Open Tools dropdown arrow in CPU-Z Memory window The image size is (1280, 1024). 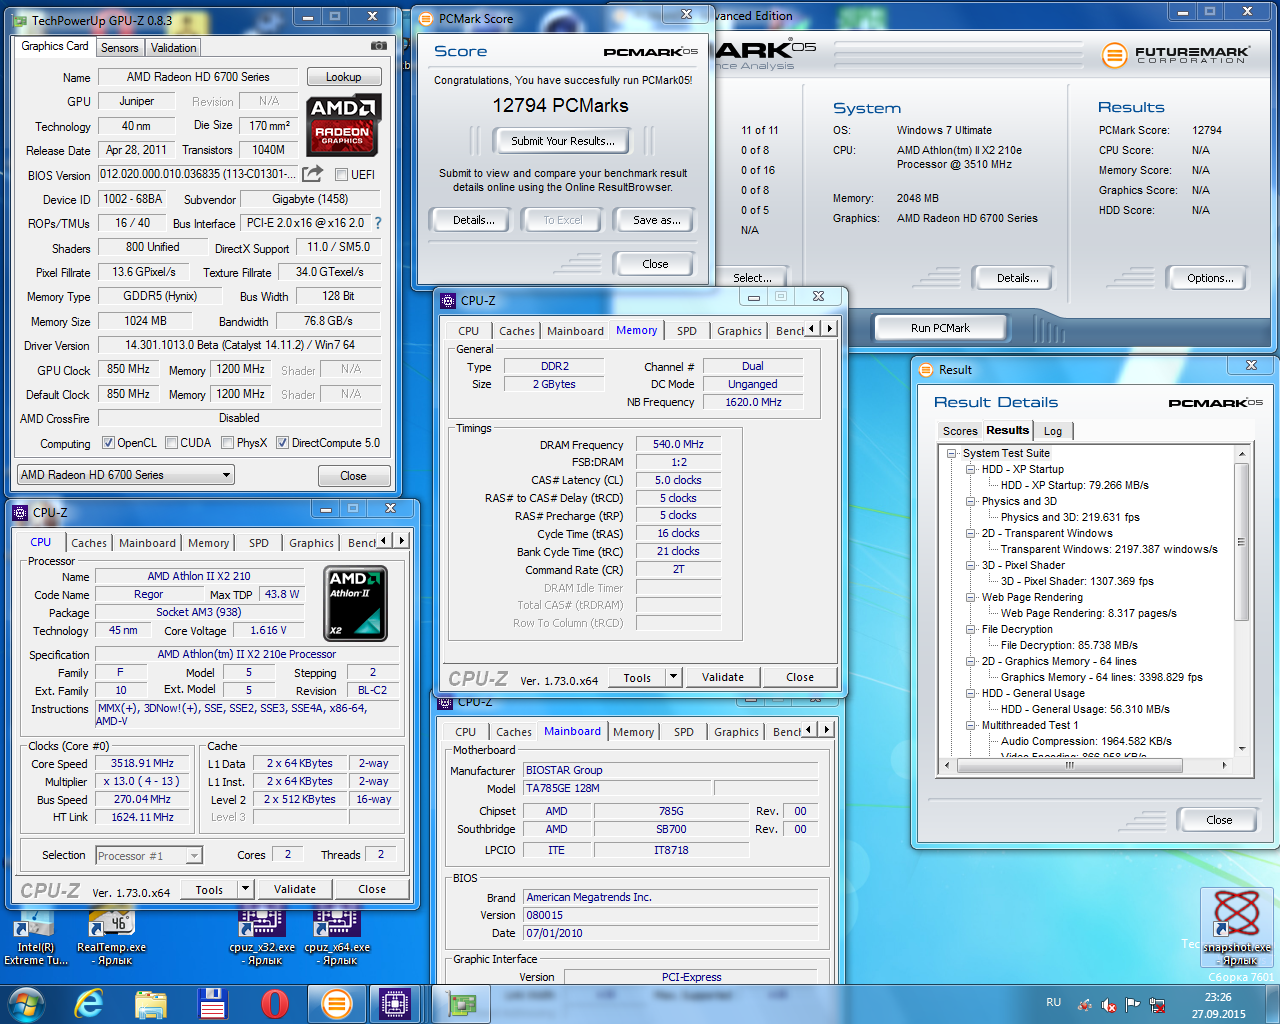point(673,677)
